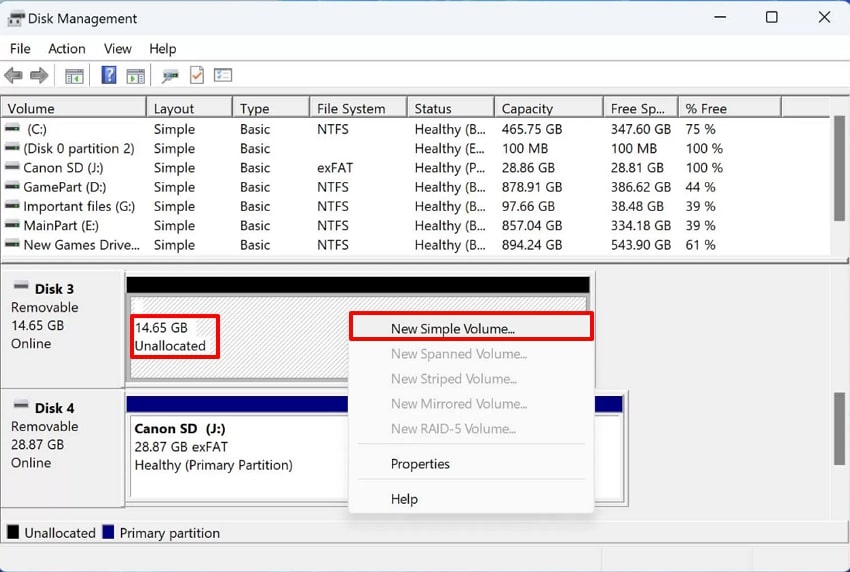
Task: Sort by the Free Sp... column header
Action: (x=641, y=108)
